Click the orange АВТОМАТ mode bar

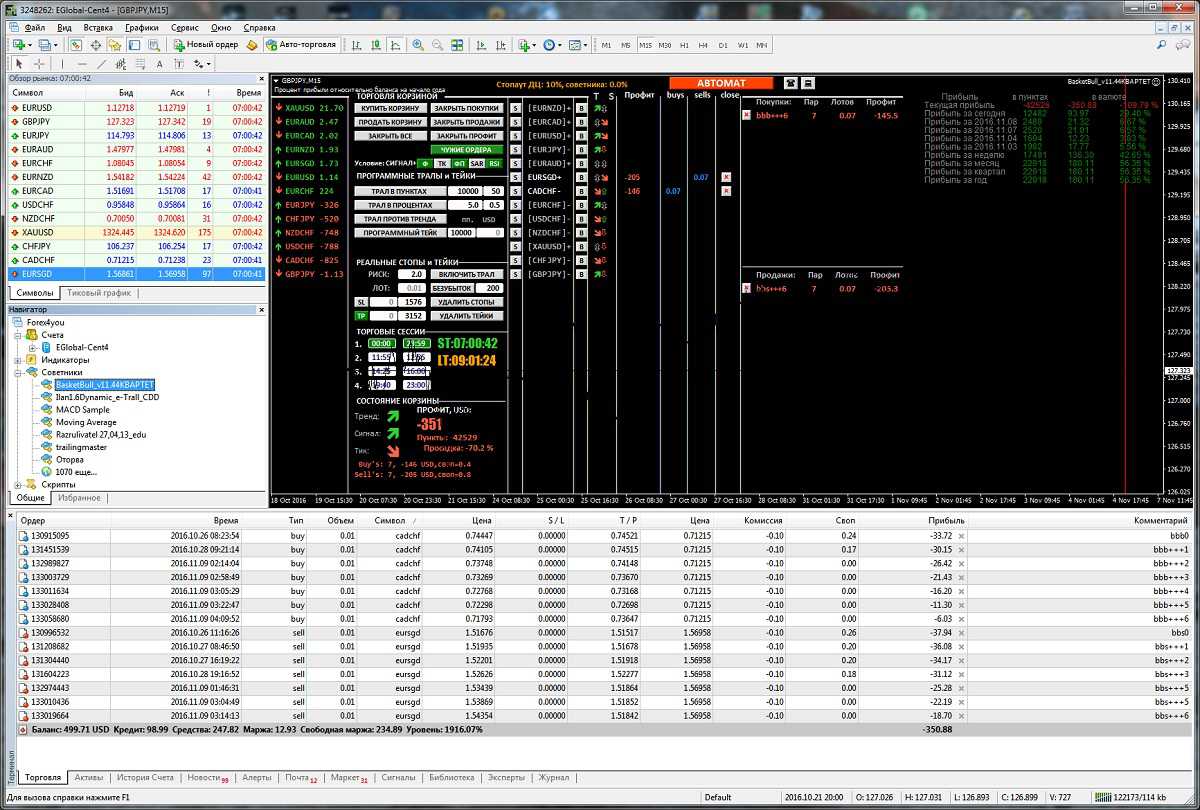721,83
